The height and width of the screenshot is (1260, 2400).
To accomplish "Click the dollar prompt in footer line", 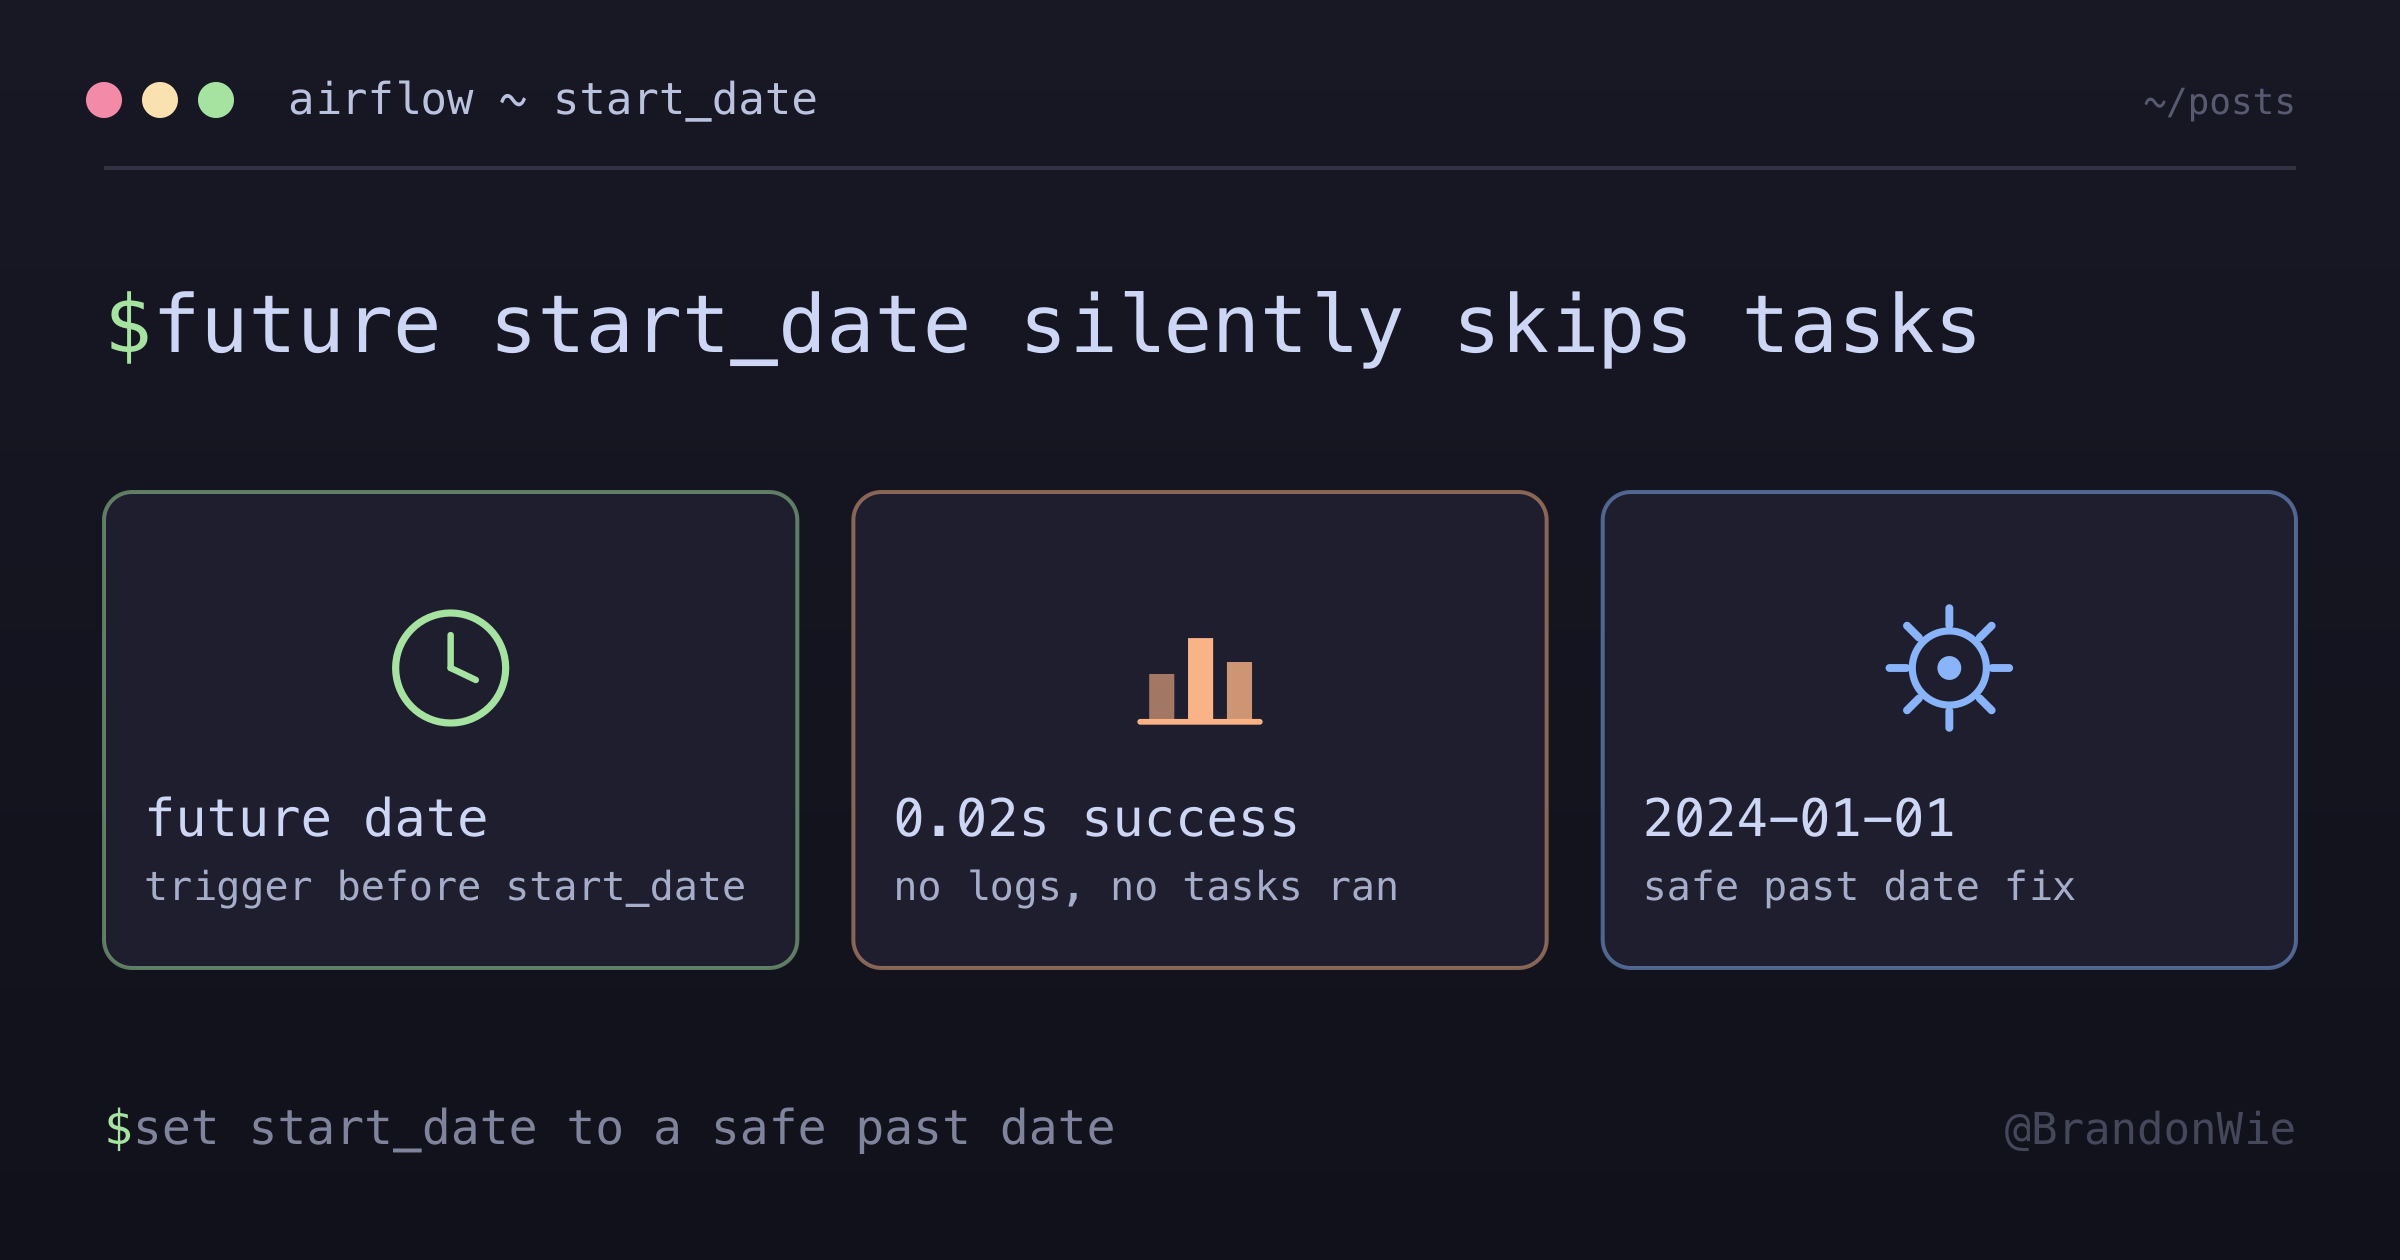I will coord(118,1128).
